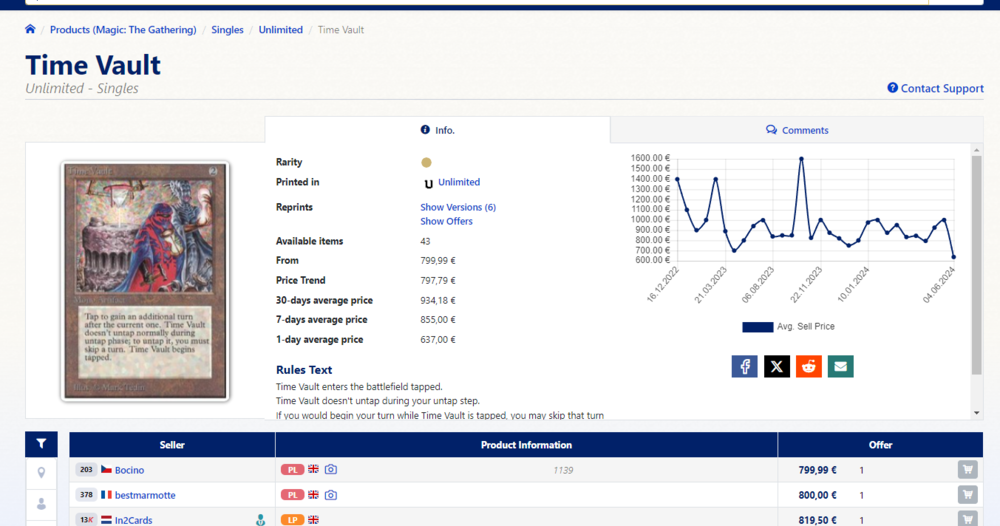1000x526 pixels.
Task: Share the card on X
Action: click(777, 366)
